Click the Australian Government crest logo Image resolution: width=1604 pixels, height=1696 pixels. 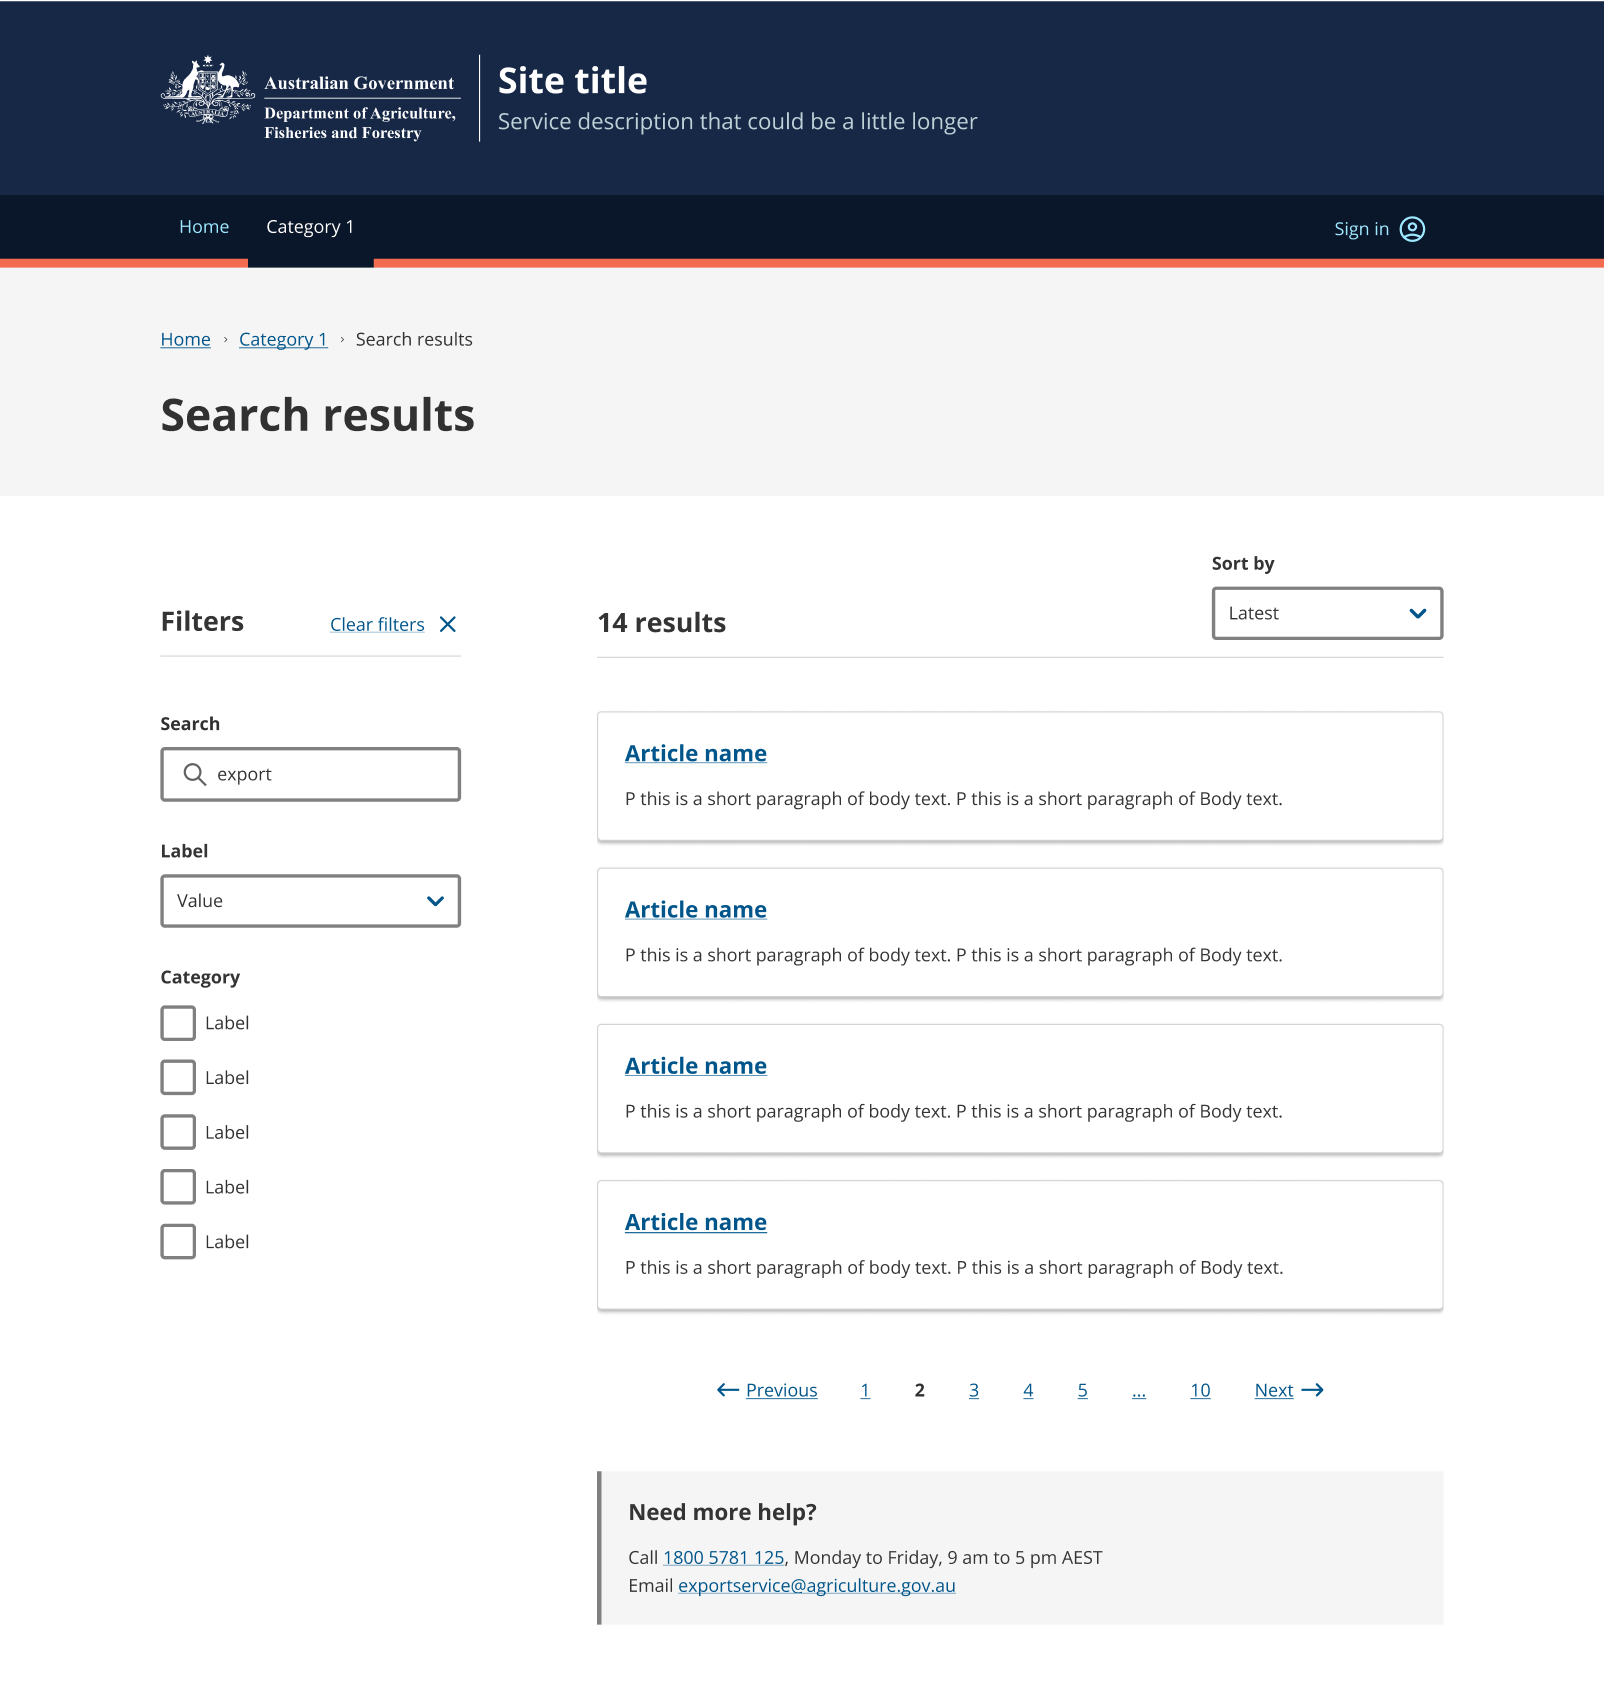pos(207,93)
